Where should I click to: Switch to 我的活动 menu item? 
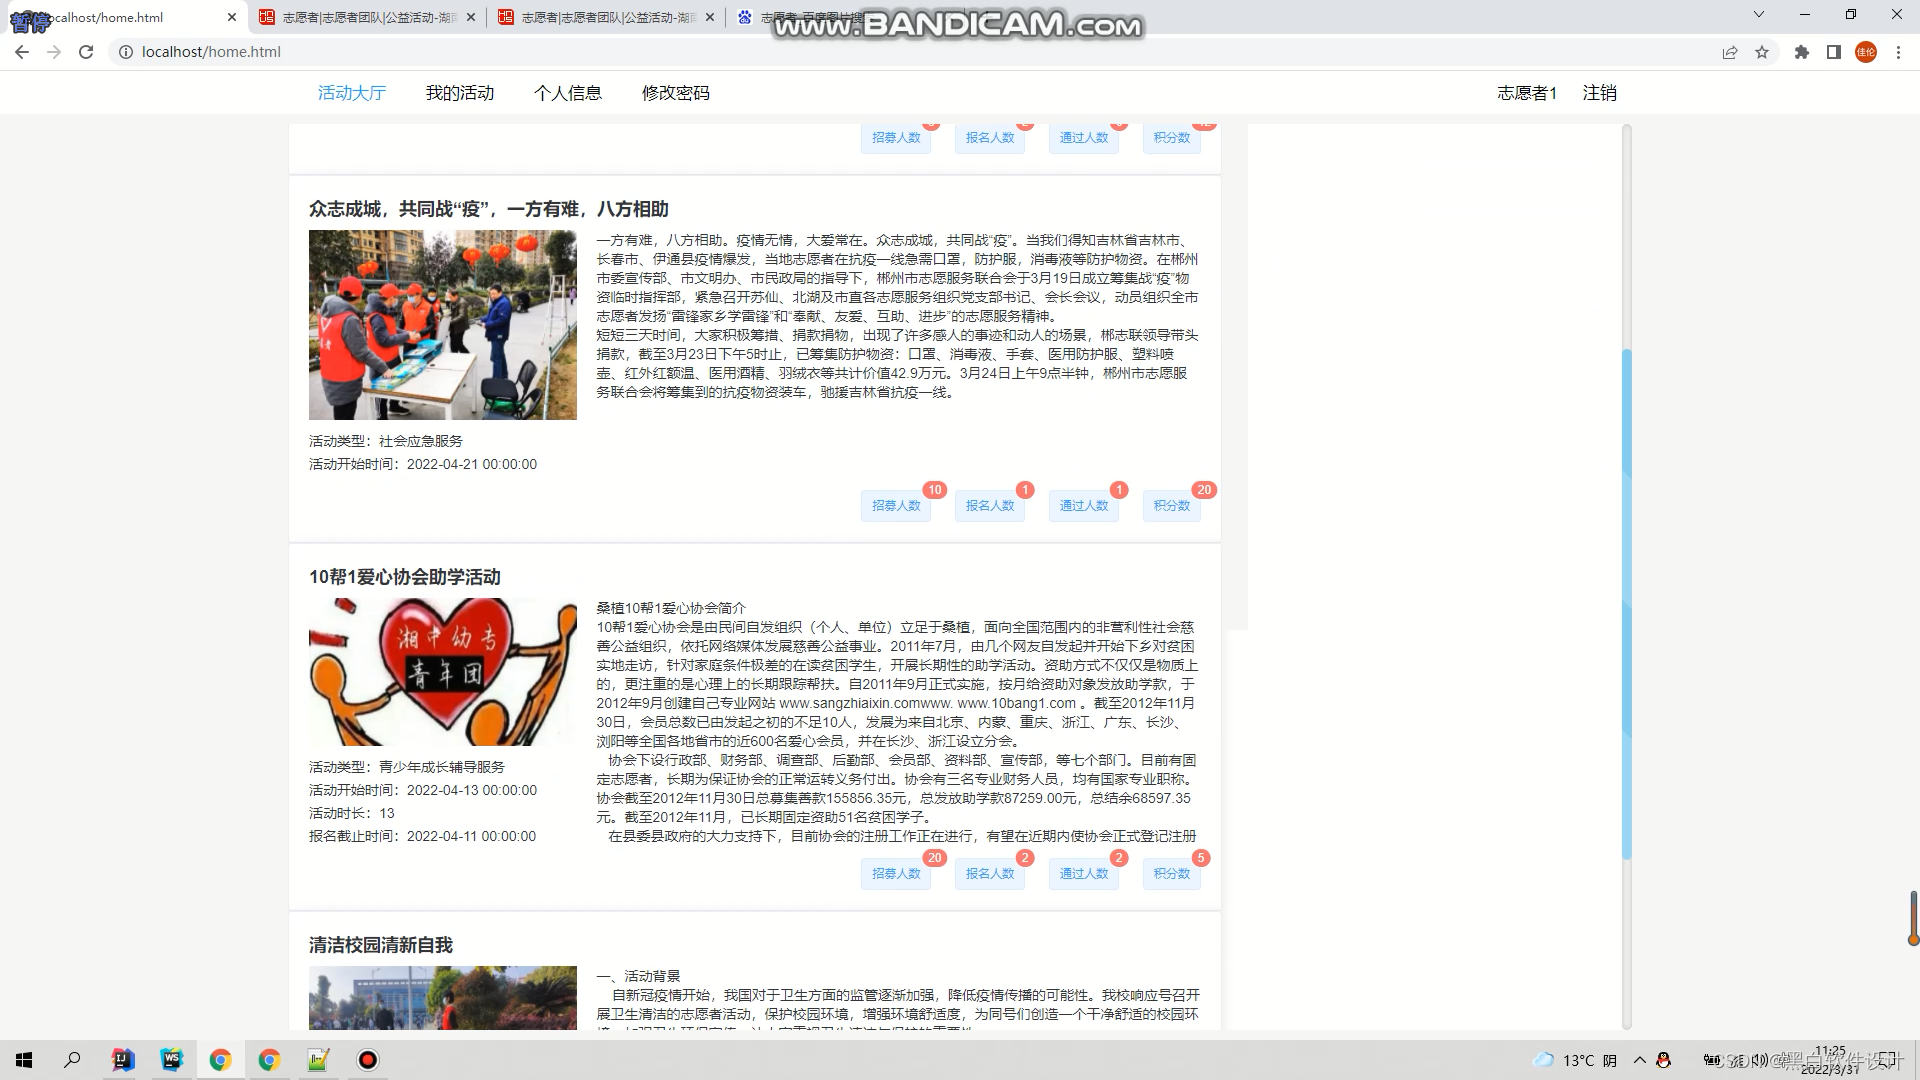[459, 93]
